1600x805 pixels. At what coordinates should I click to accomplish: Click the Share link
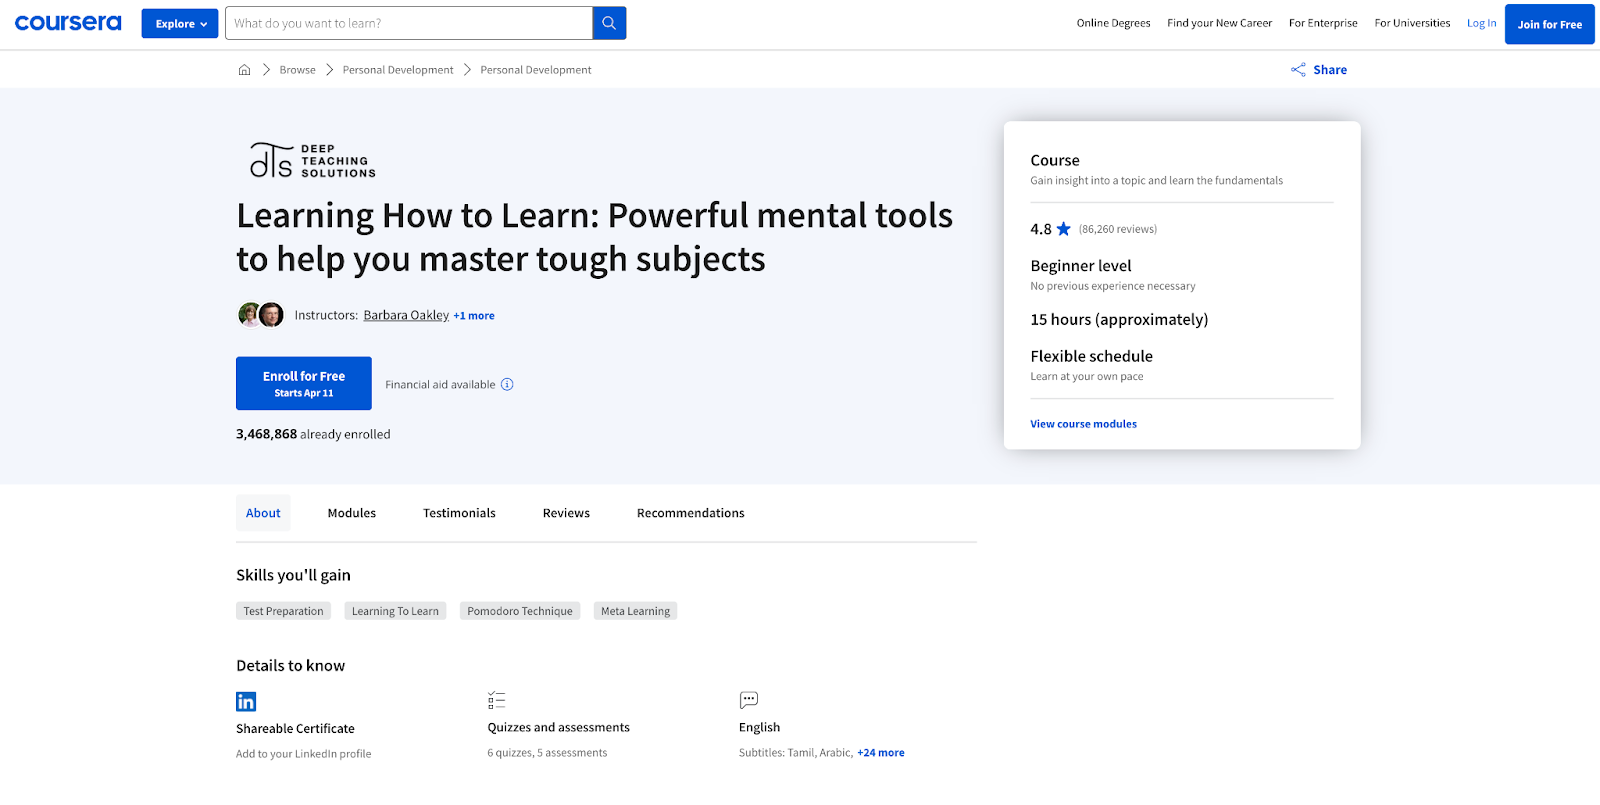tap(1330, 70)
